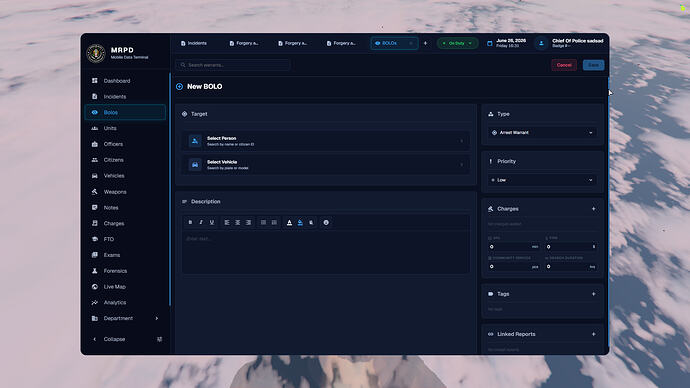Image resolution: width=690 pixels, height=388 pixels.
Task: Open the Arrest Warrant type dropdown
Action: click(542, 132)
